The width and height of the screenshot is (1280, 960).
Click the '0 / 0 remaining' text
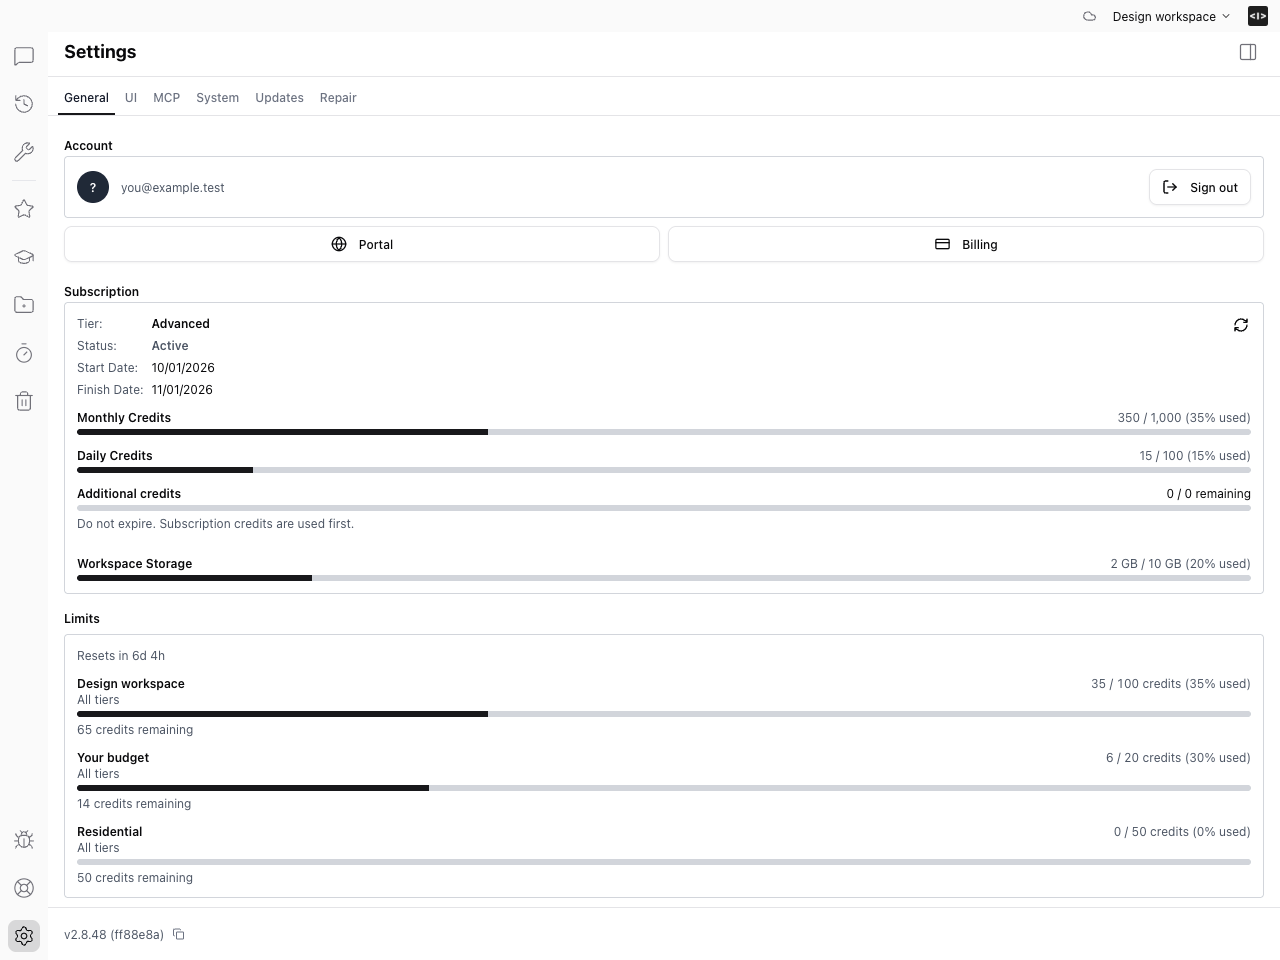(1209, 494)
